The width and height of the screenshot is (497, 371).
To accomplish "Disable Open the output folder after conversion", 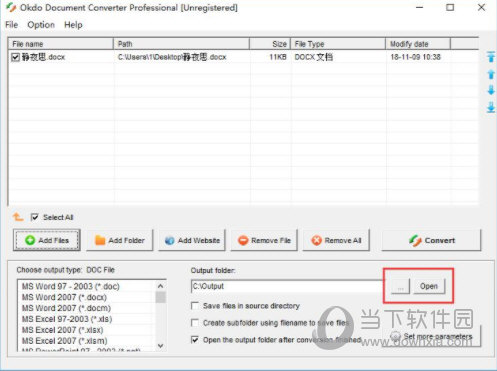I will click(x=195, y=340).
